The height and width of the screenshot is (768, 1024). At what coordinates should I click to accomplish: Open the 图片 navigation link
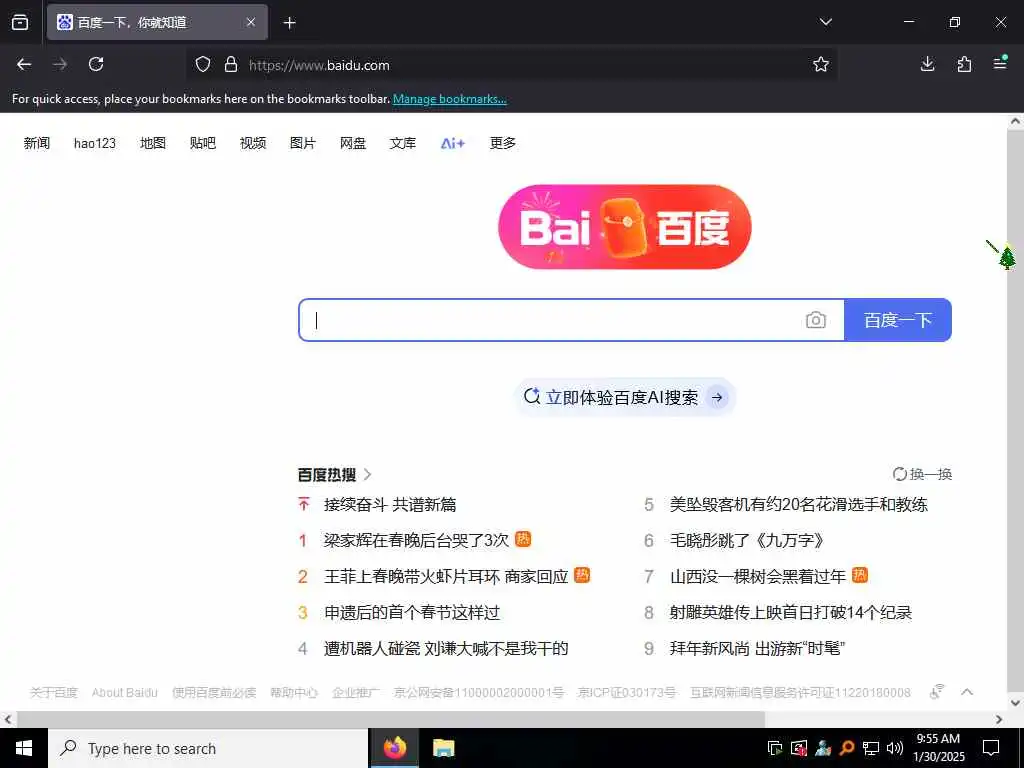302,143
